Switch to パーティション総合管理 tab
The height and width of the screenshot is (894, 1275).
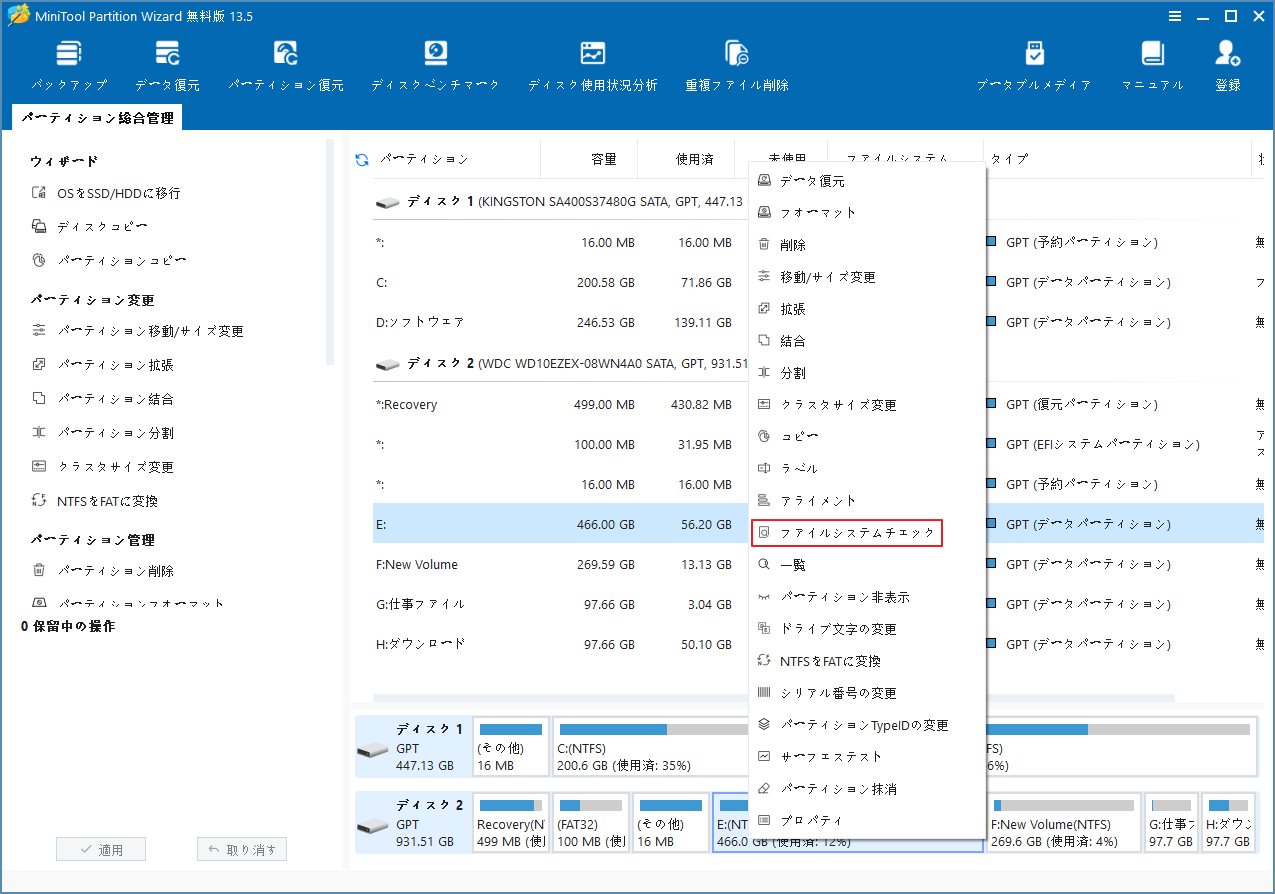point(98,117)
